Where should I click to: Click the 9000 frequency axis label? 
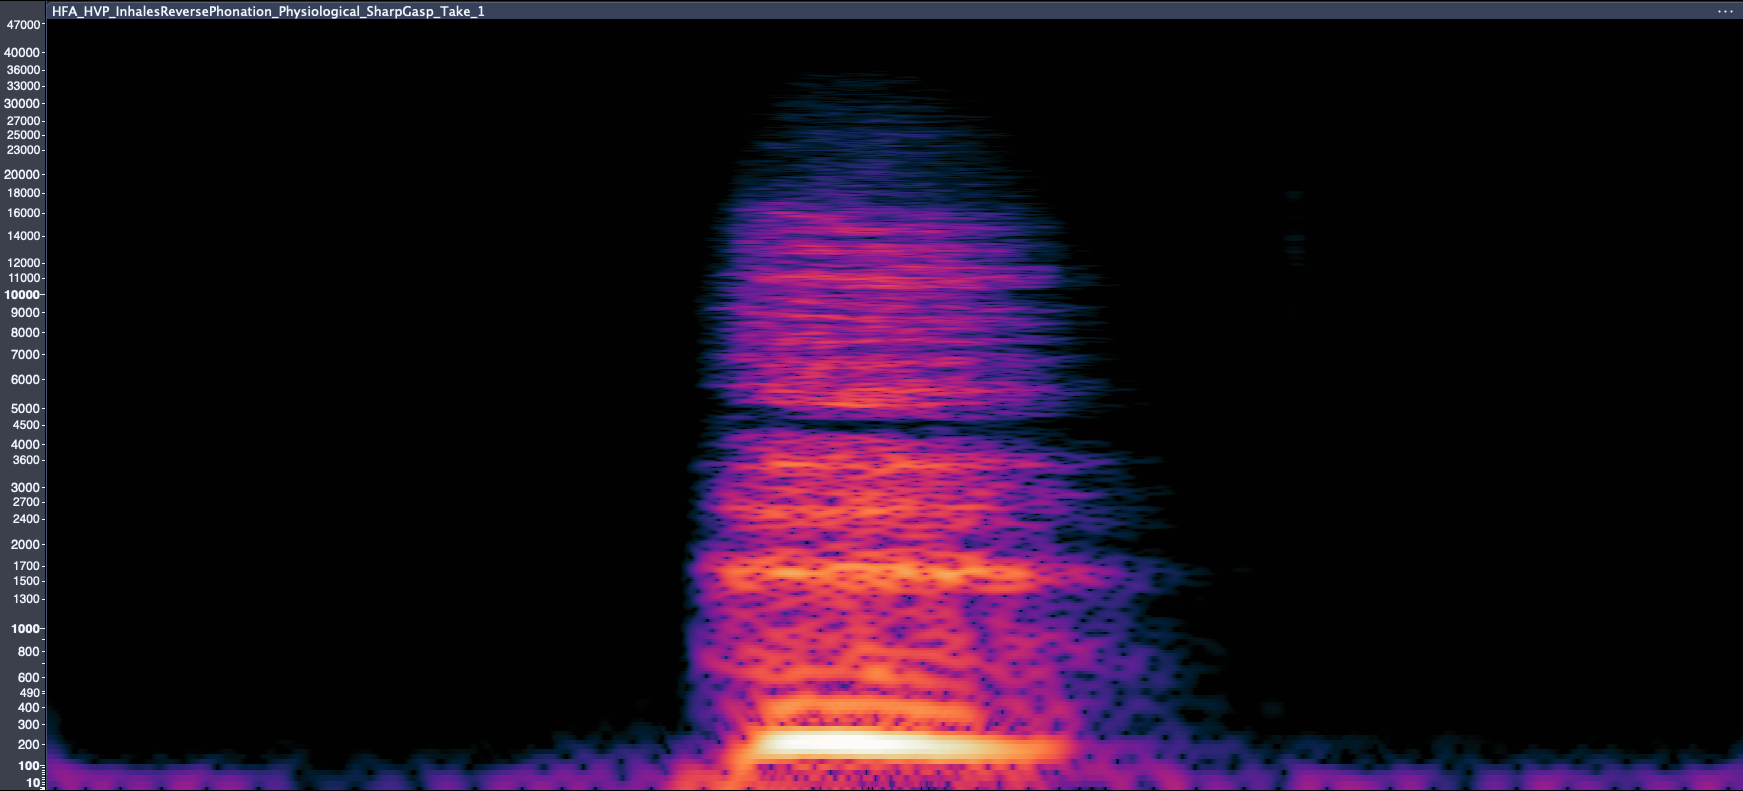pos(26,313)
